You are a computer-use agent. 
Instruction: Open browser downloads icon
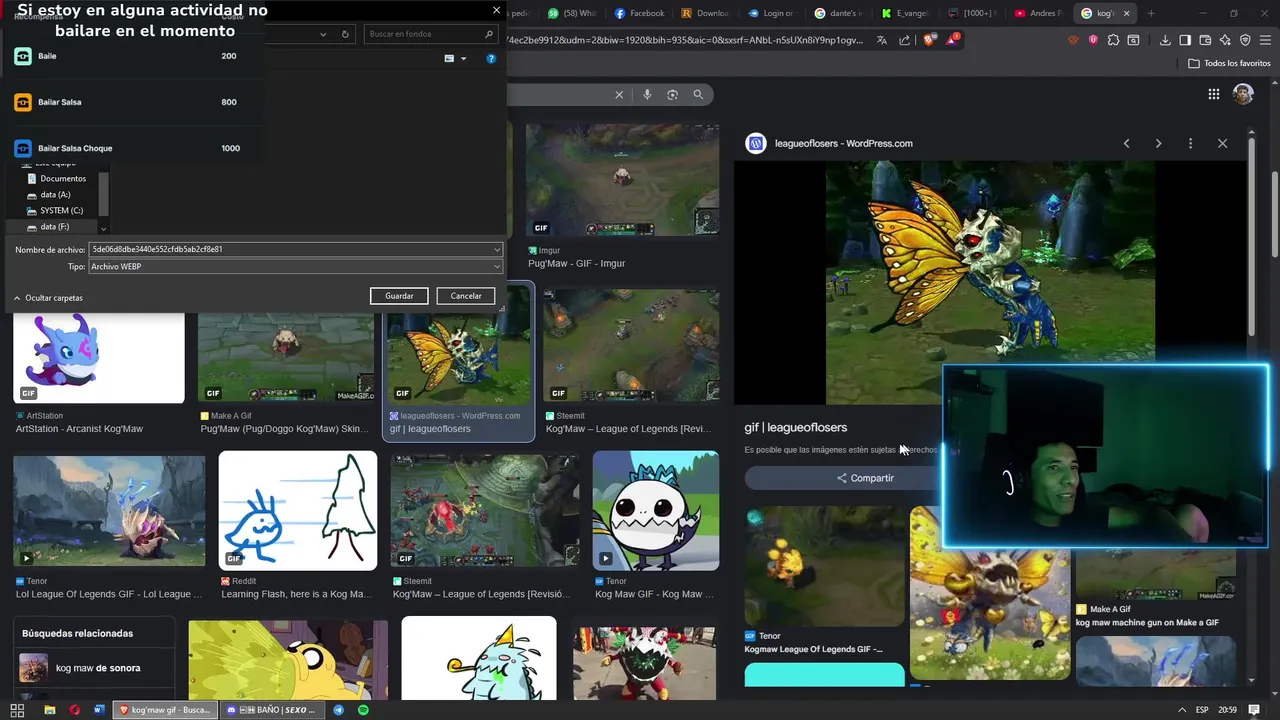pyautogui.click(x=1165, y=40)
